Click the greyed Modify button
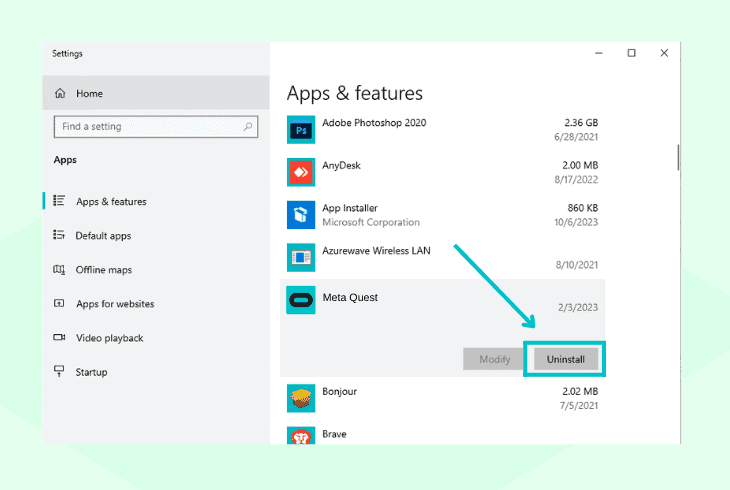730x490 pixels. point(494,359)
